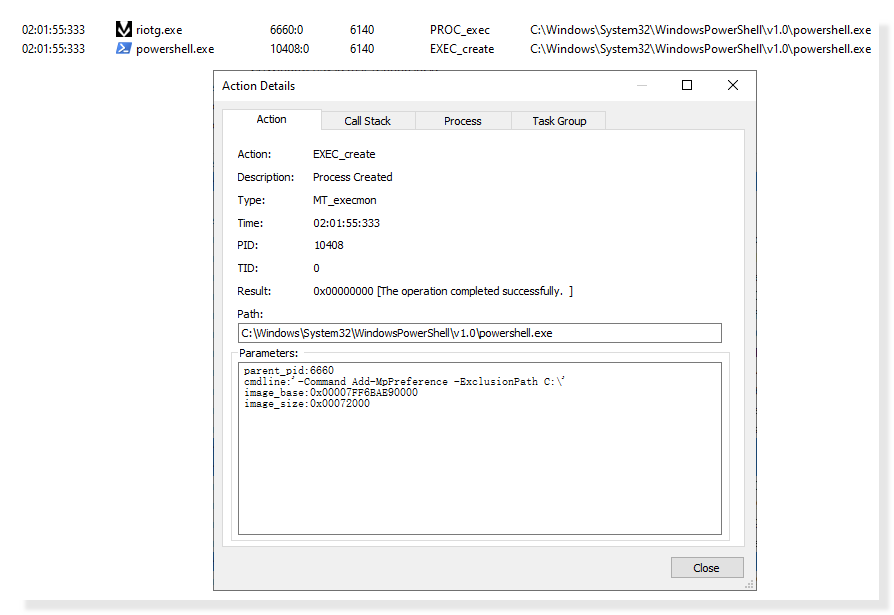Click the cmdline parameter line

404,381
